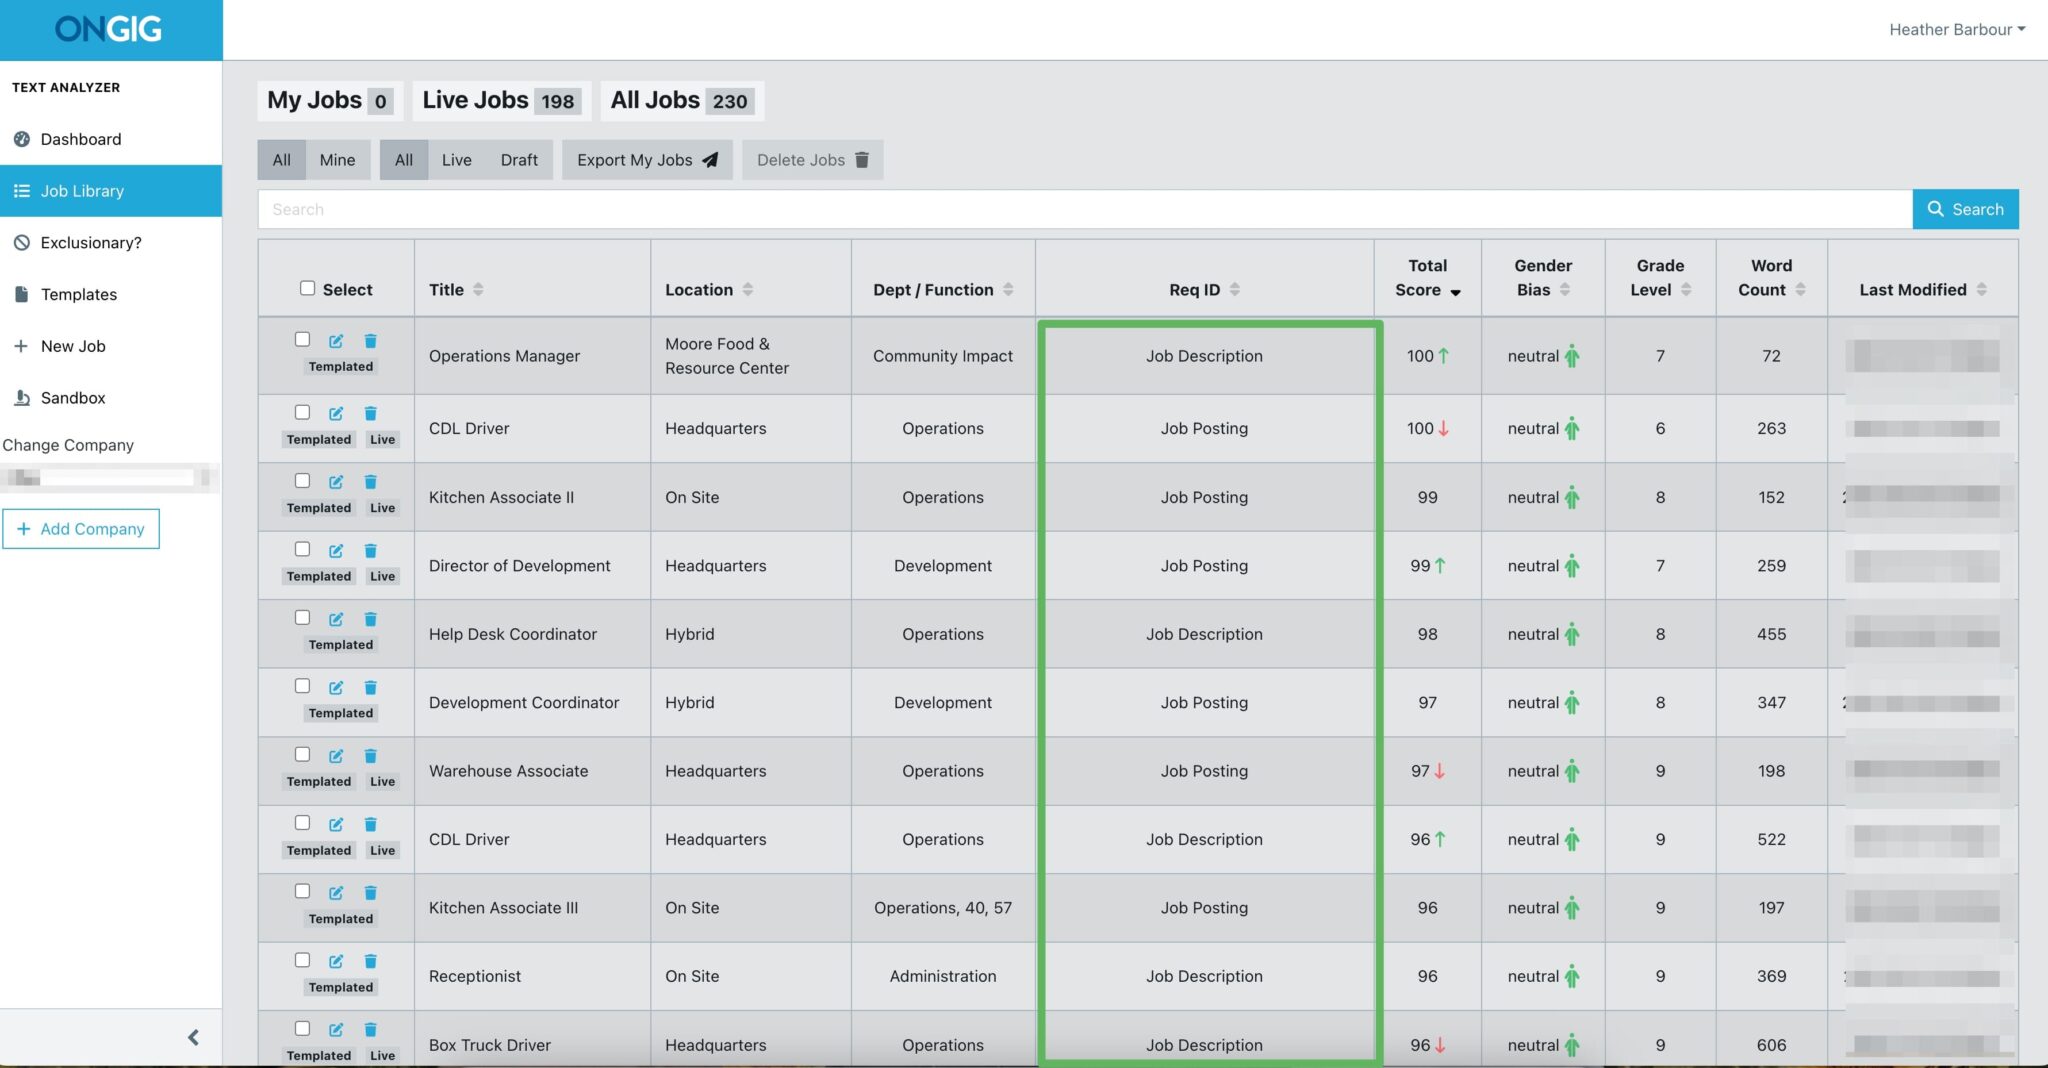Image resolution: width=2048 pixels, height=1068 pixels.
Task: Switch to the Live Jobs tab
Action: [500, 100]
